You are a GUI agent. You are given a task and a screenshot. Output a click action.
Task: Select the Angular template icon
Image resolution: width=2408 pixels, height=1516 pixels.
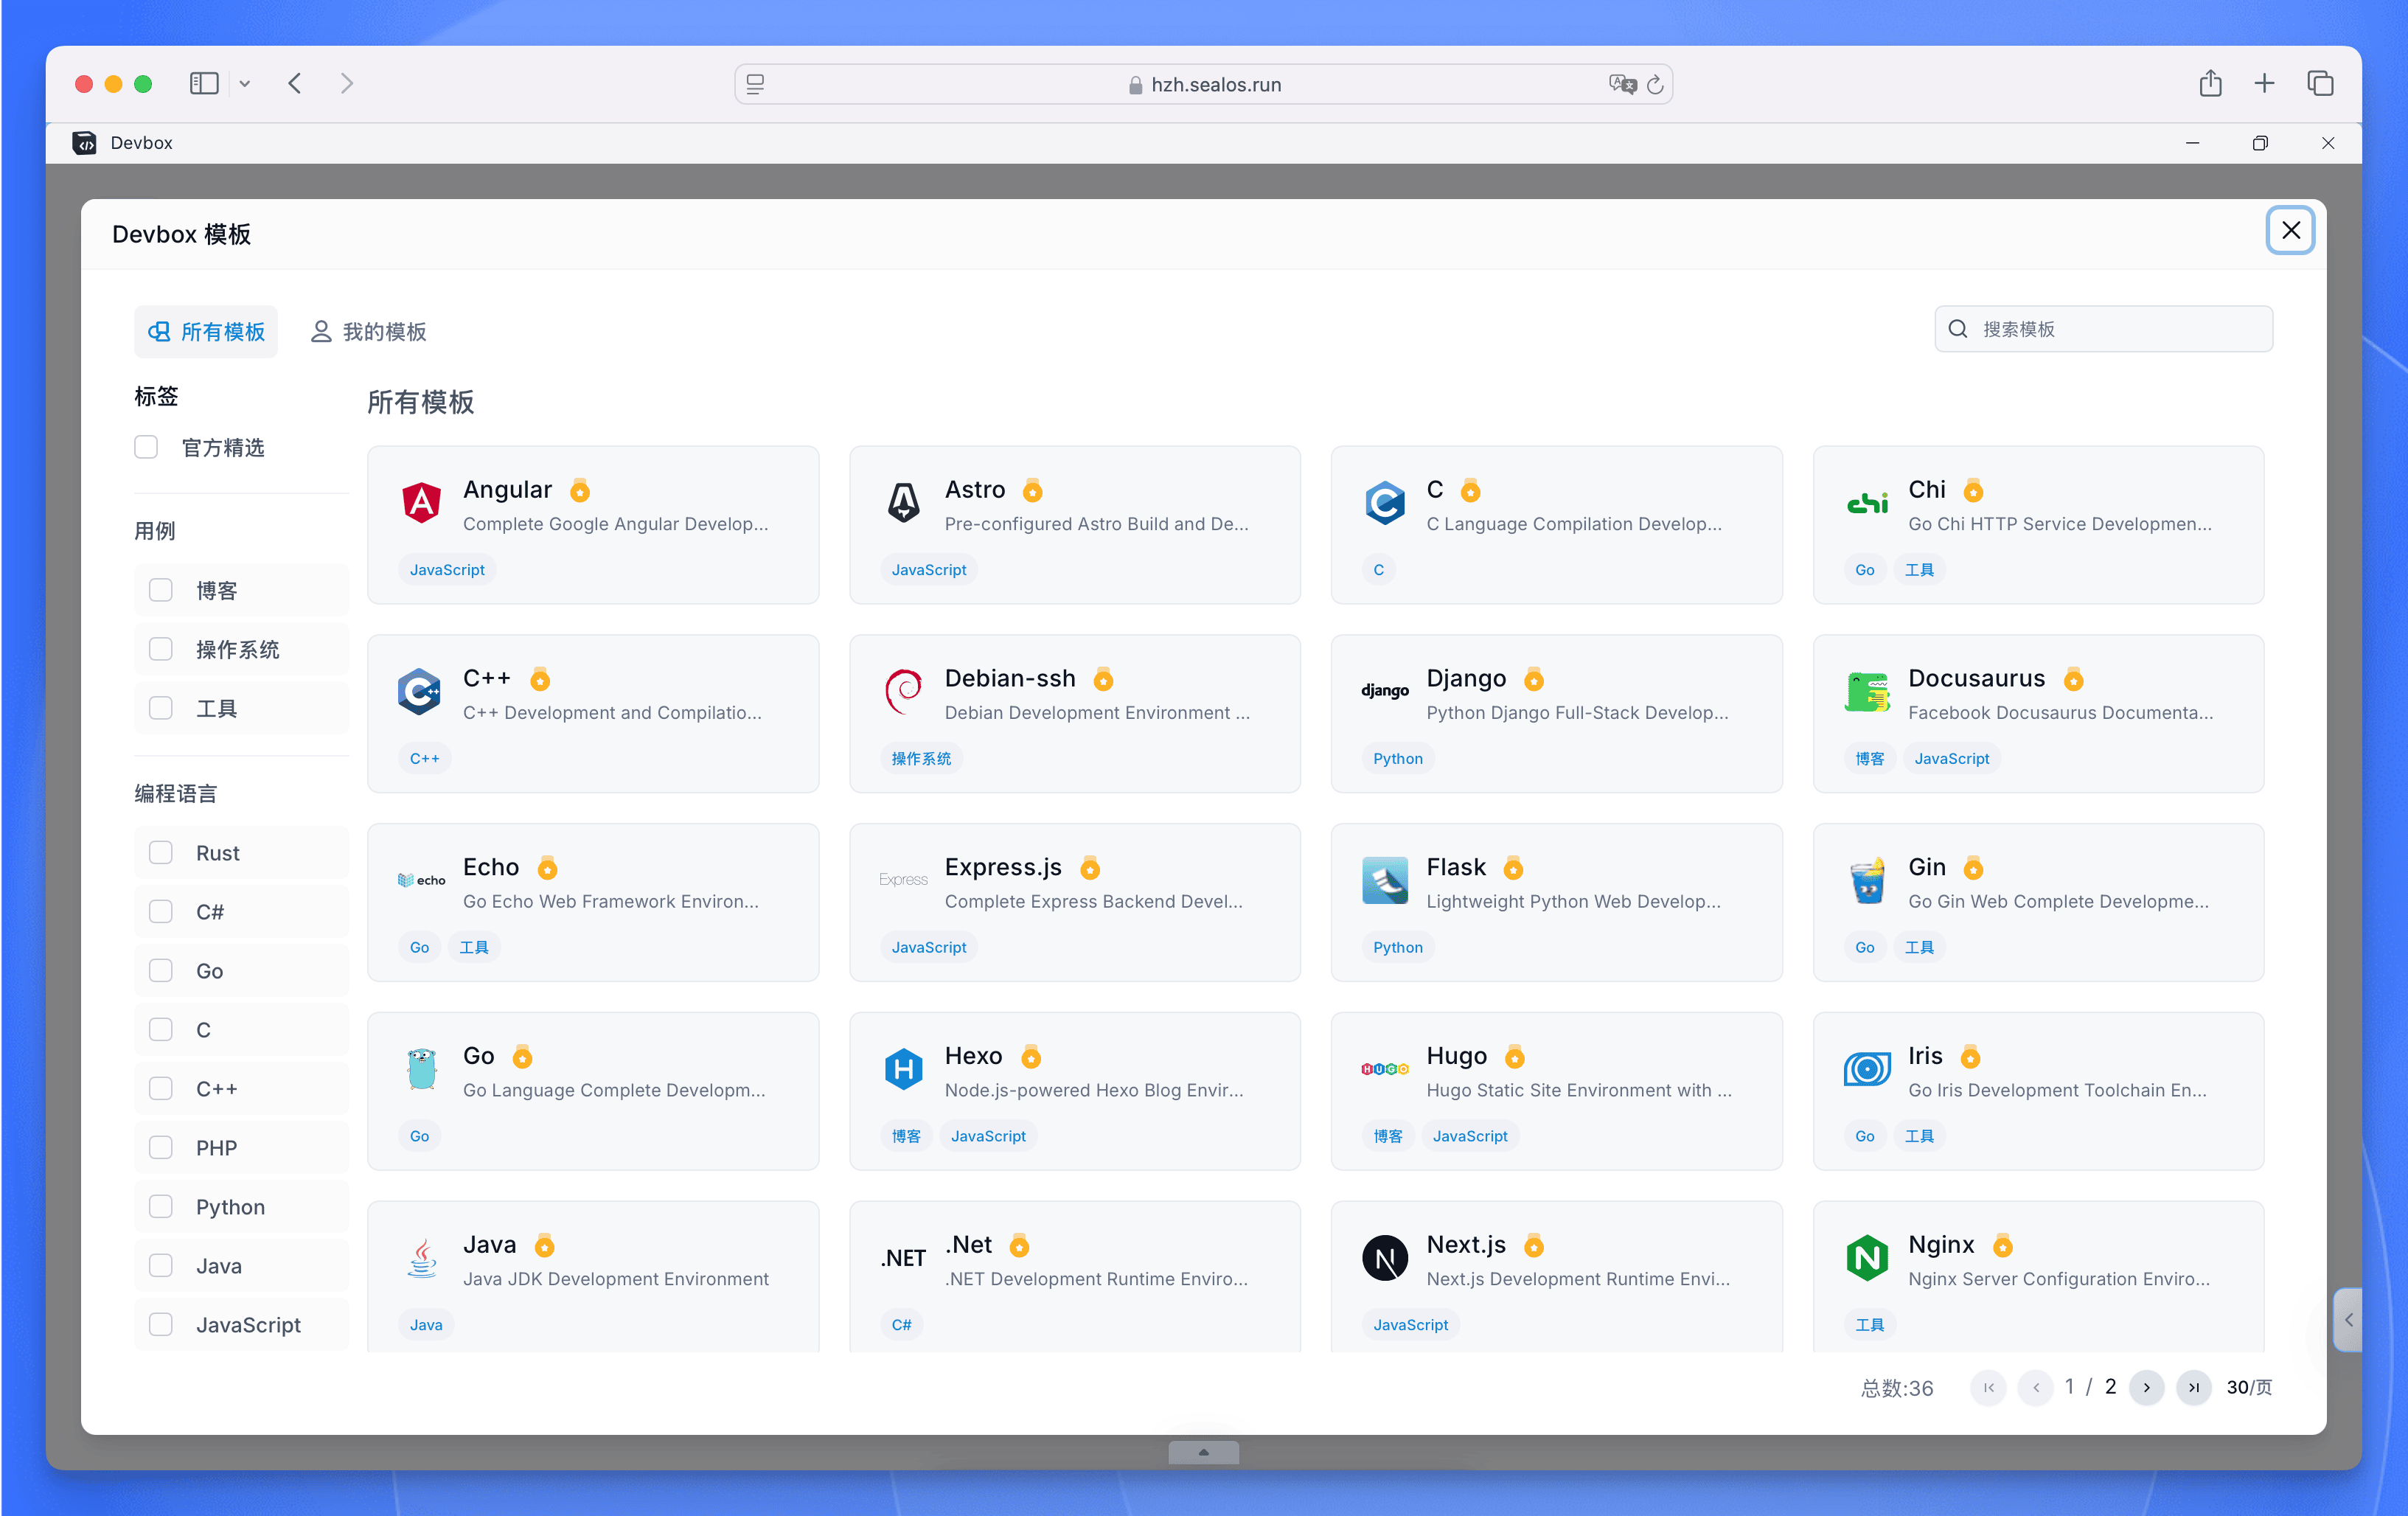click(422, 504)
